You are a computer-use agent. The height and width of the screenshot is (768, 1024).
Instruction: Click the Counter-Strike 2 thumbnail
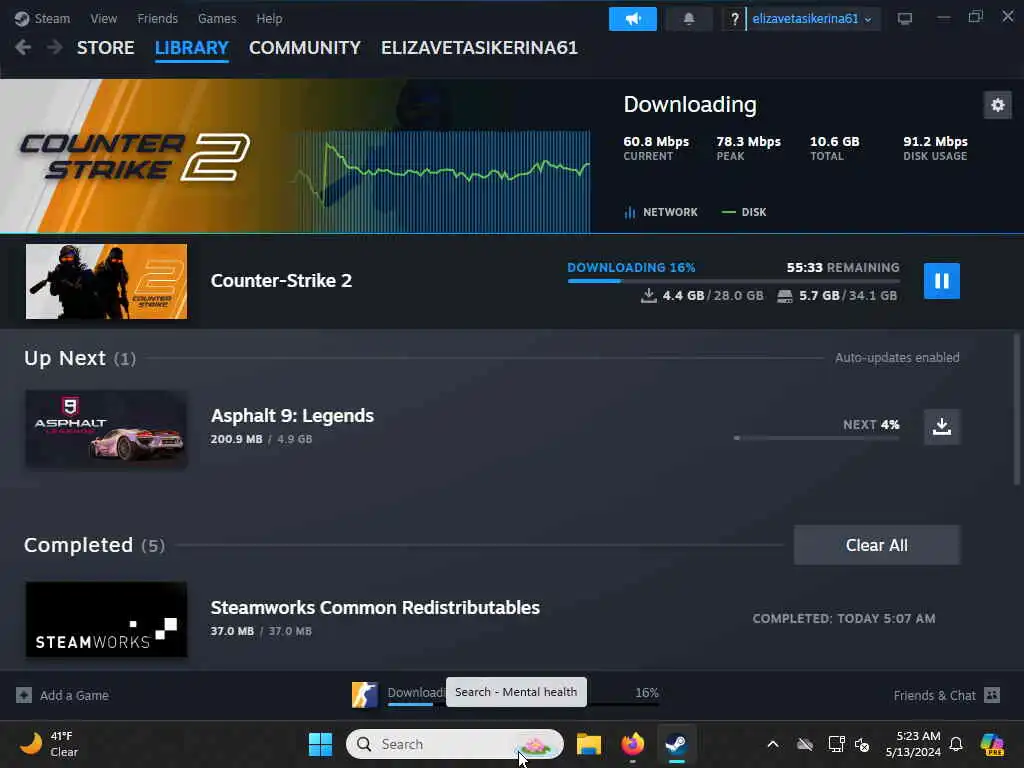106,281
